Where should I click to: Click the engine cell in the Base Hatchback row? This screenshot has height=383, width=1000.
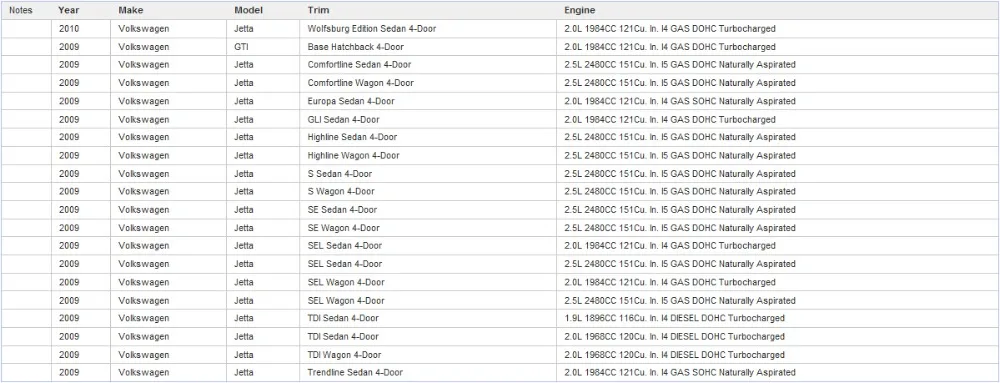click(x=670, y=47)
